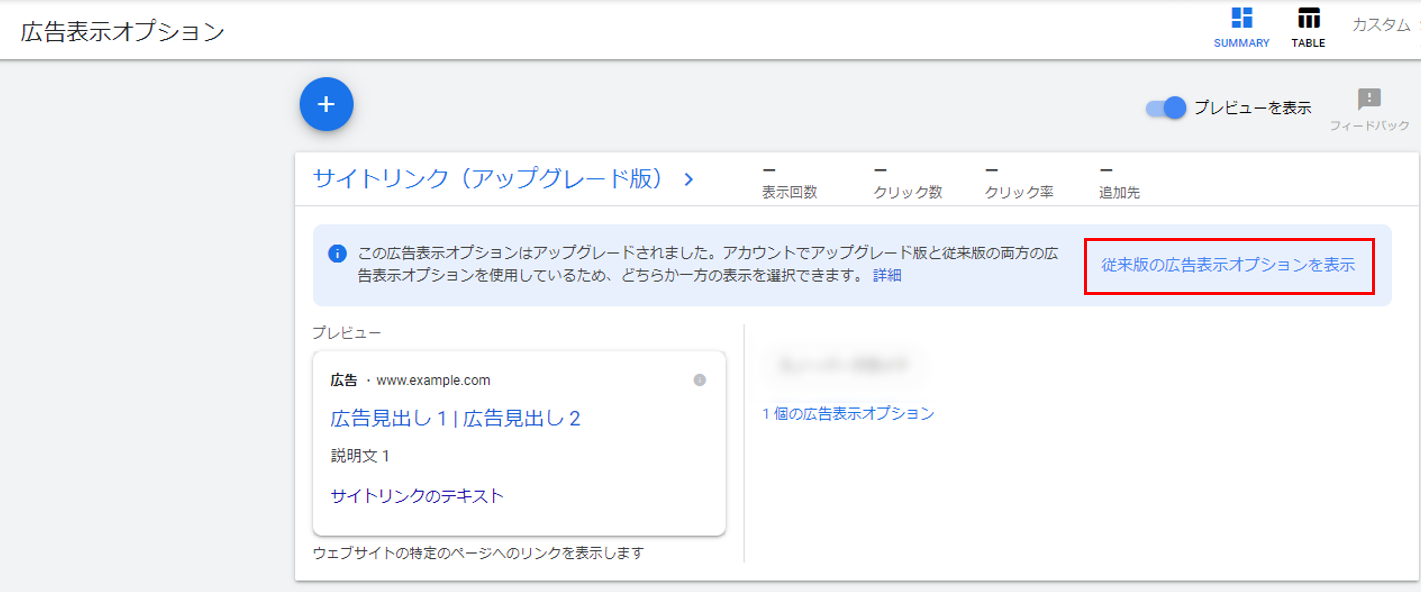Select the 表示回数 metric
1421x592 pixels.
(x=789, y=192)
